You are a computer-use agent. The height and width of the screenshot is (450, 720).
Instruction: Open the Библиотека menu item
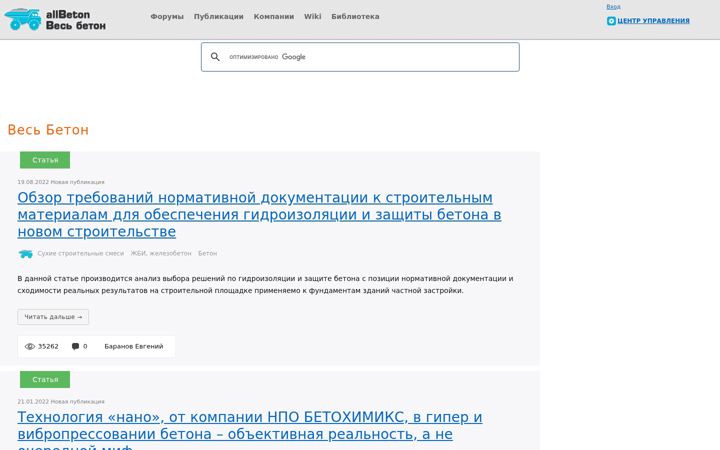(x=355, y=17)
